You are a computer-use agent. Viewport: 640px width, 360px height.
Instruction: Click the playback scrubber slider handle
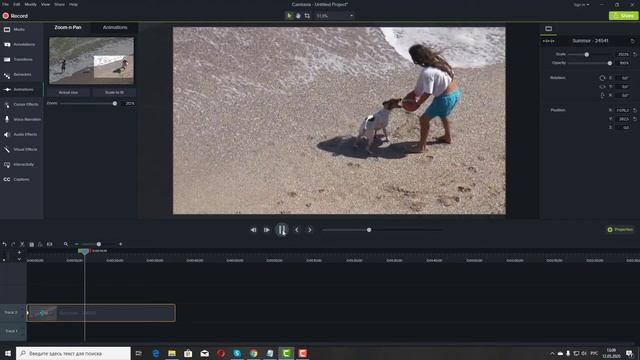[369, 230]
